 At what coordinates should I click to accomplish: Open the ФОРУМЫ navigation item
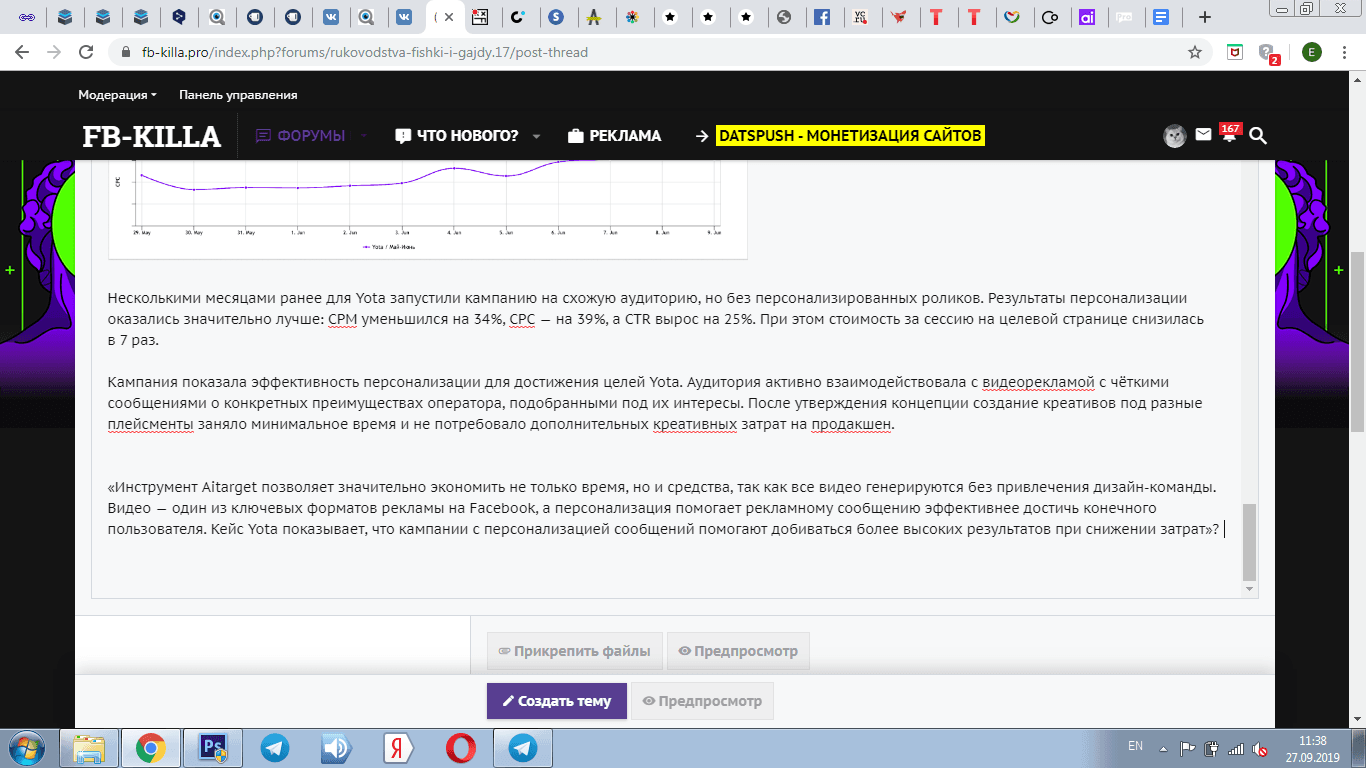[x=301, y=136]
